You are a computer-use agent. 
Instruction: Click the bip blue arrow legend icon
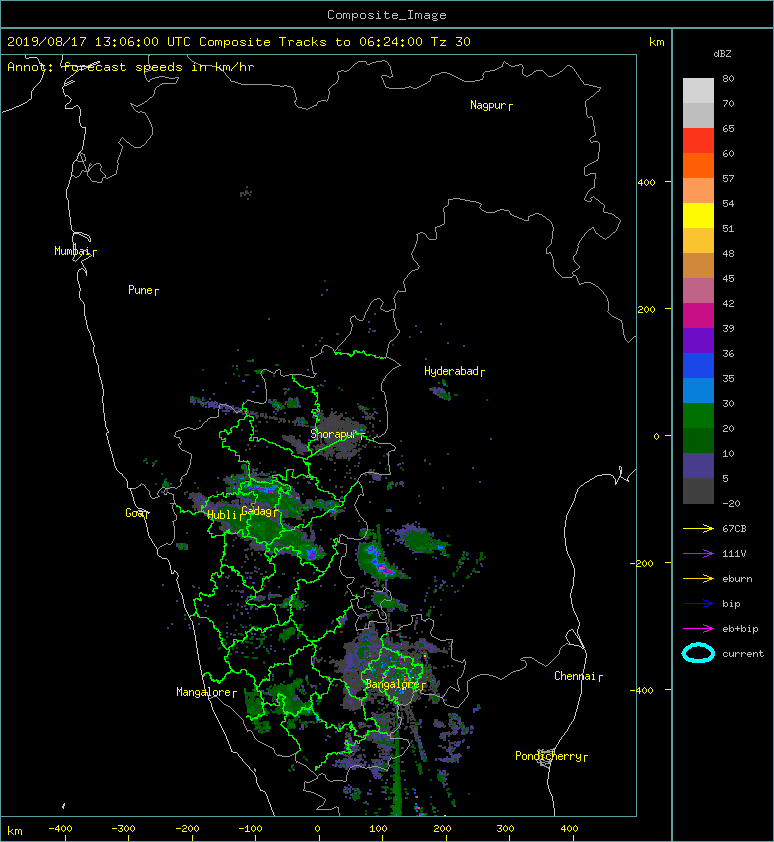pos(698,604)
